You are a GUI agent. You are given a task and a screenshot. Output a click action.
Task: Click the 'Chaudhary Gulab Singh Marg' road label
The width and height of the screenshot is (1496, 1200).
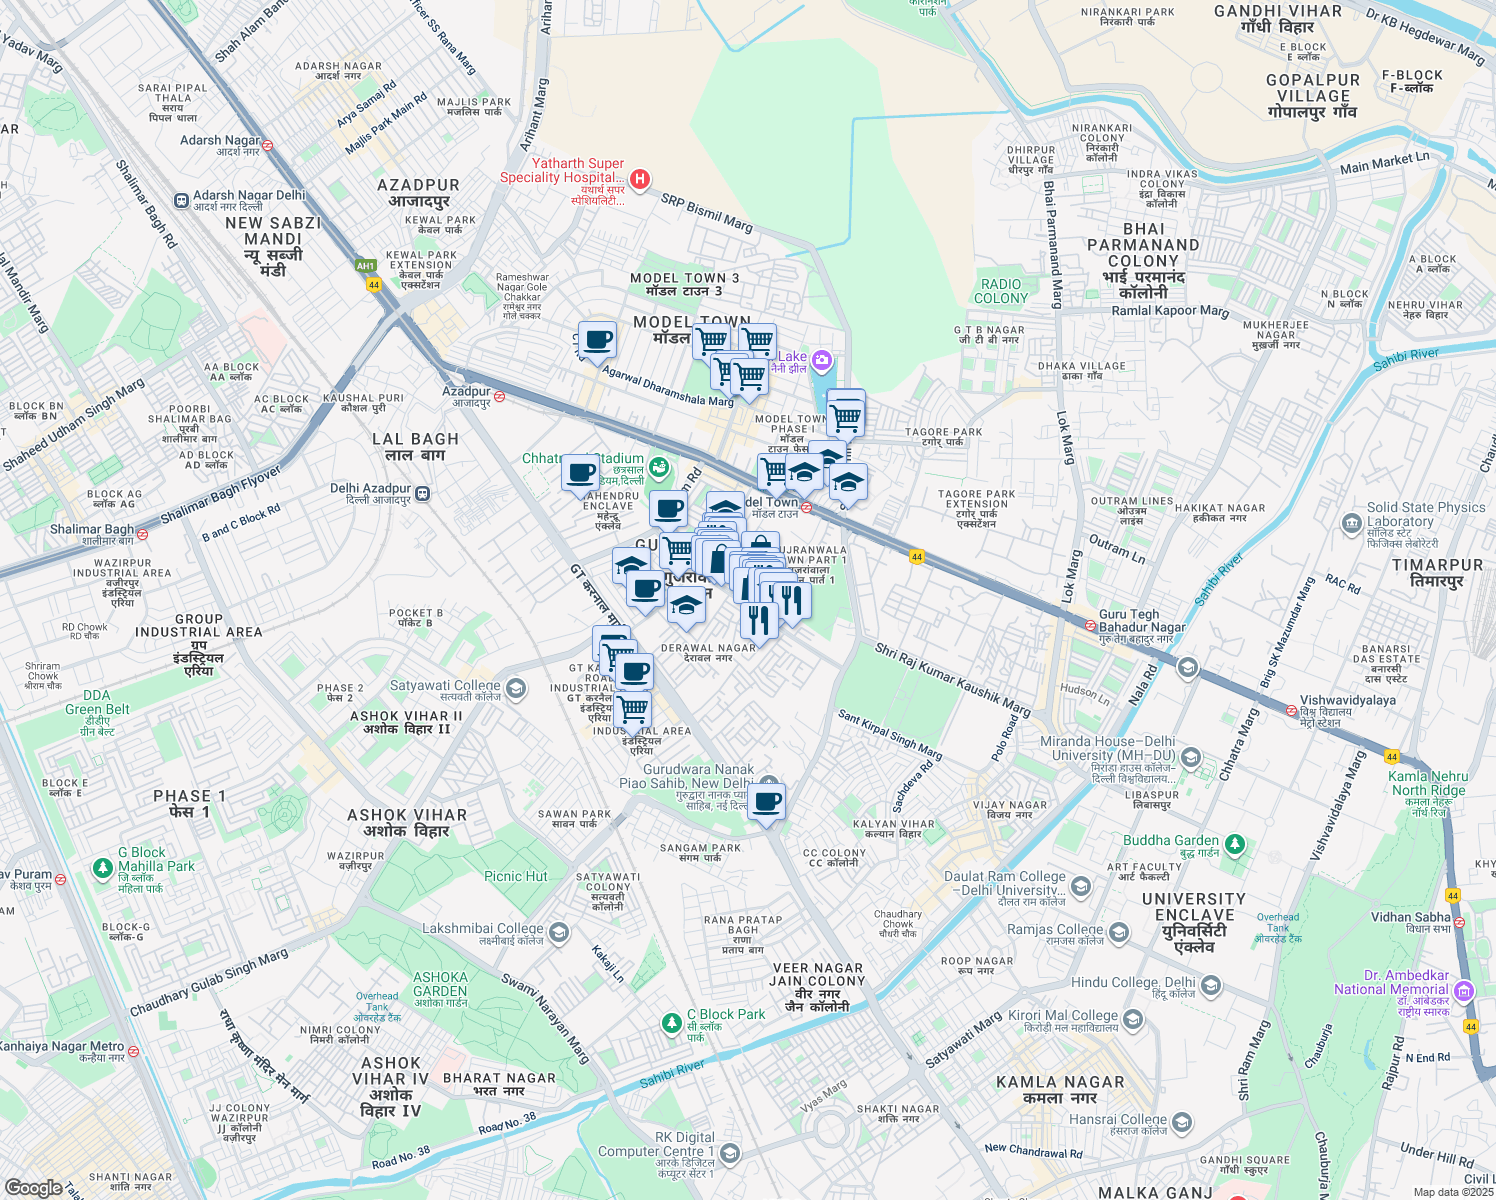[209, 983]
